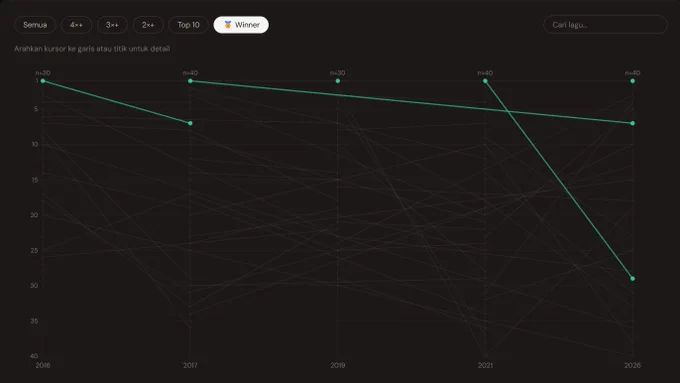Click the 2016 rank 1 green dot

point(43,81)
